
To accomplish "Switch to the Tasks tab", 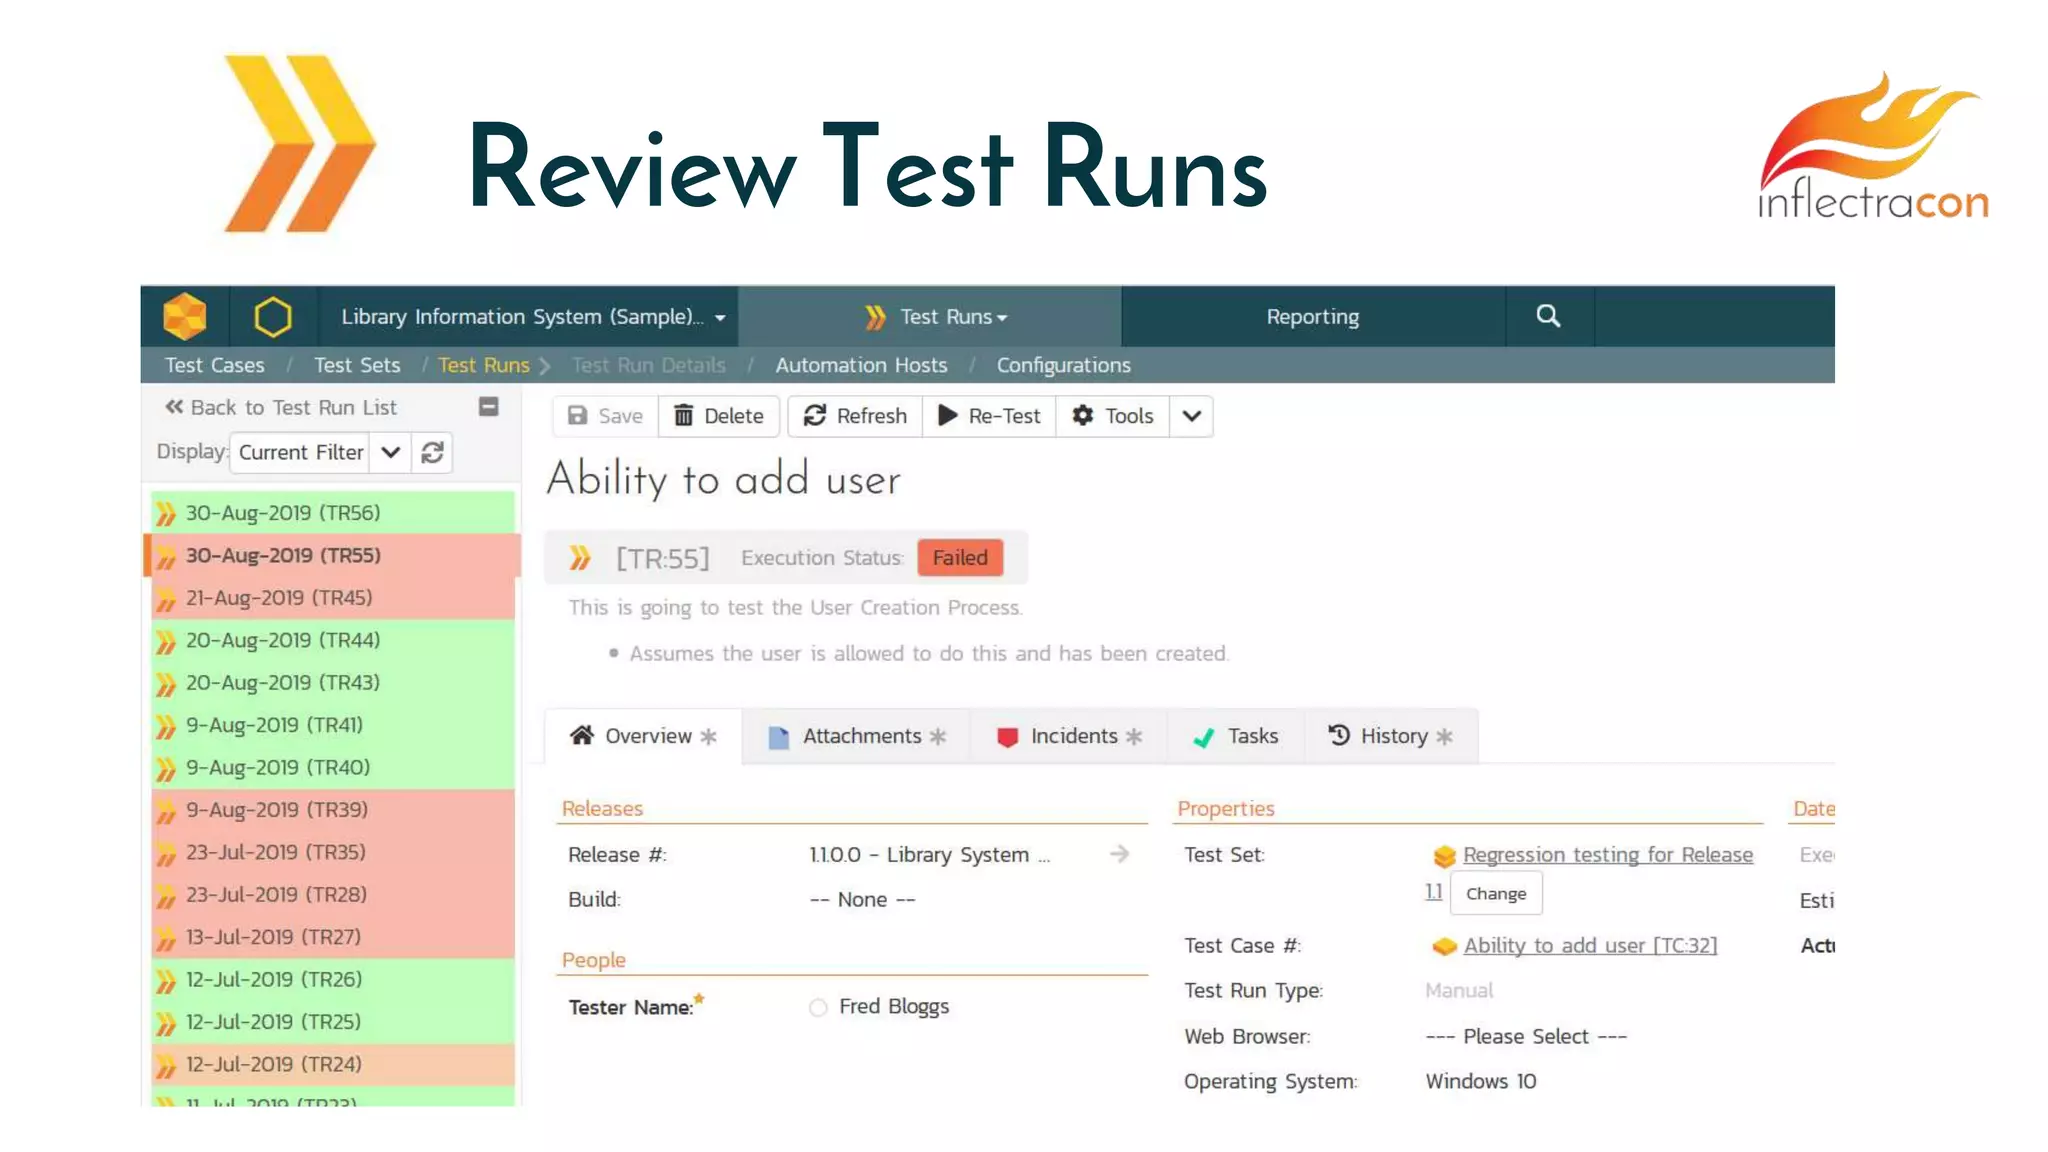I will tap(1236, 737).
